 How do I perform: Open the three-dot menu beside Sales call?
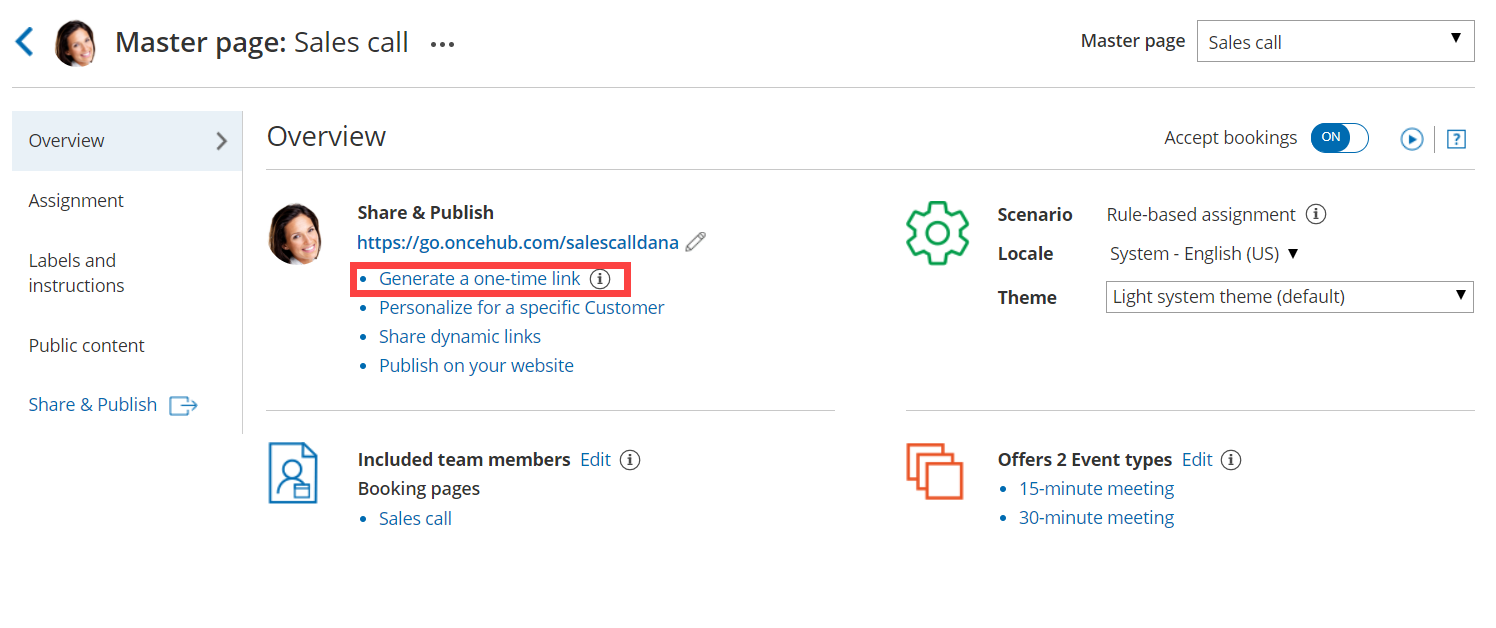pos(442,44)
